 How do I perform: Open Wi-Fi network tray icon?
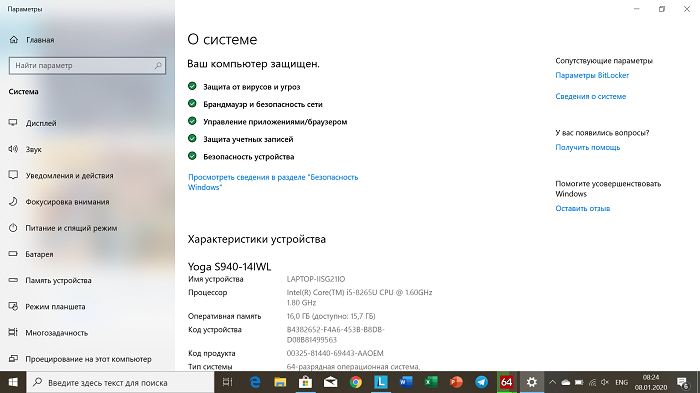point(592,382)
